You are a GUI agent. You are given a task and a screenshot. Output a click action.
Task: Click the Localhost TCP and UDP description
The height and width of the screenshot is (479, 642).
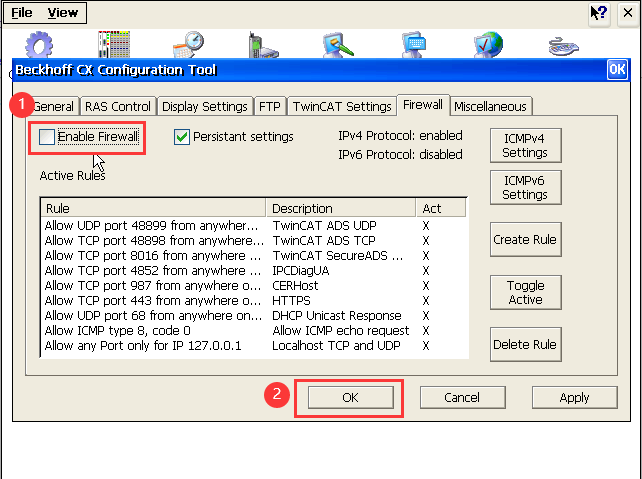(336, 346)
